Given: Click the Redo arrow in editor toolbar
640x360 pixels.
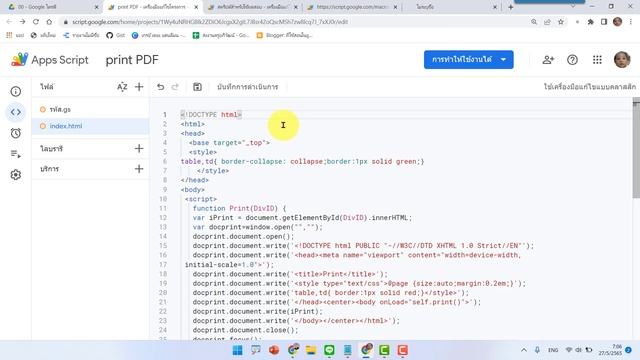Looking at the screenshot, I should (x=175, y=87).
